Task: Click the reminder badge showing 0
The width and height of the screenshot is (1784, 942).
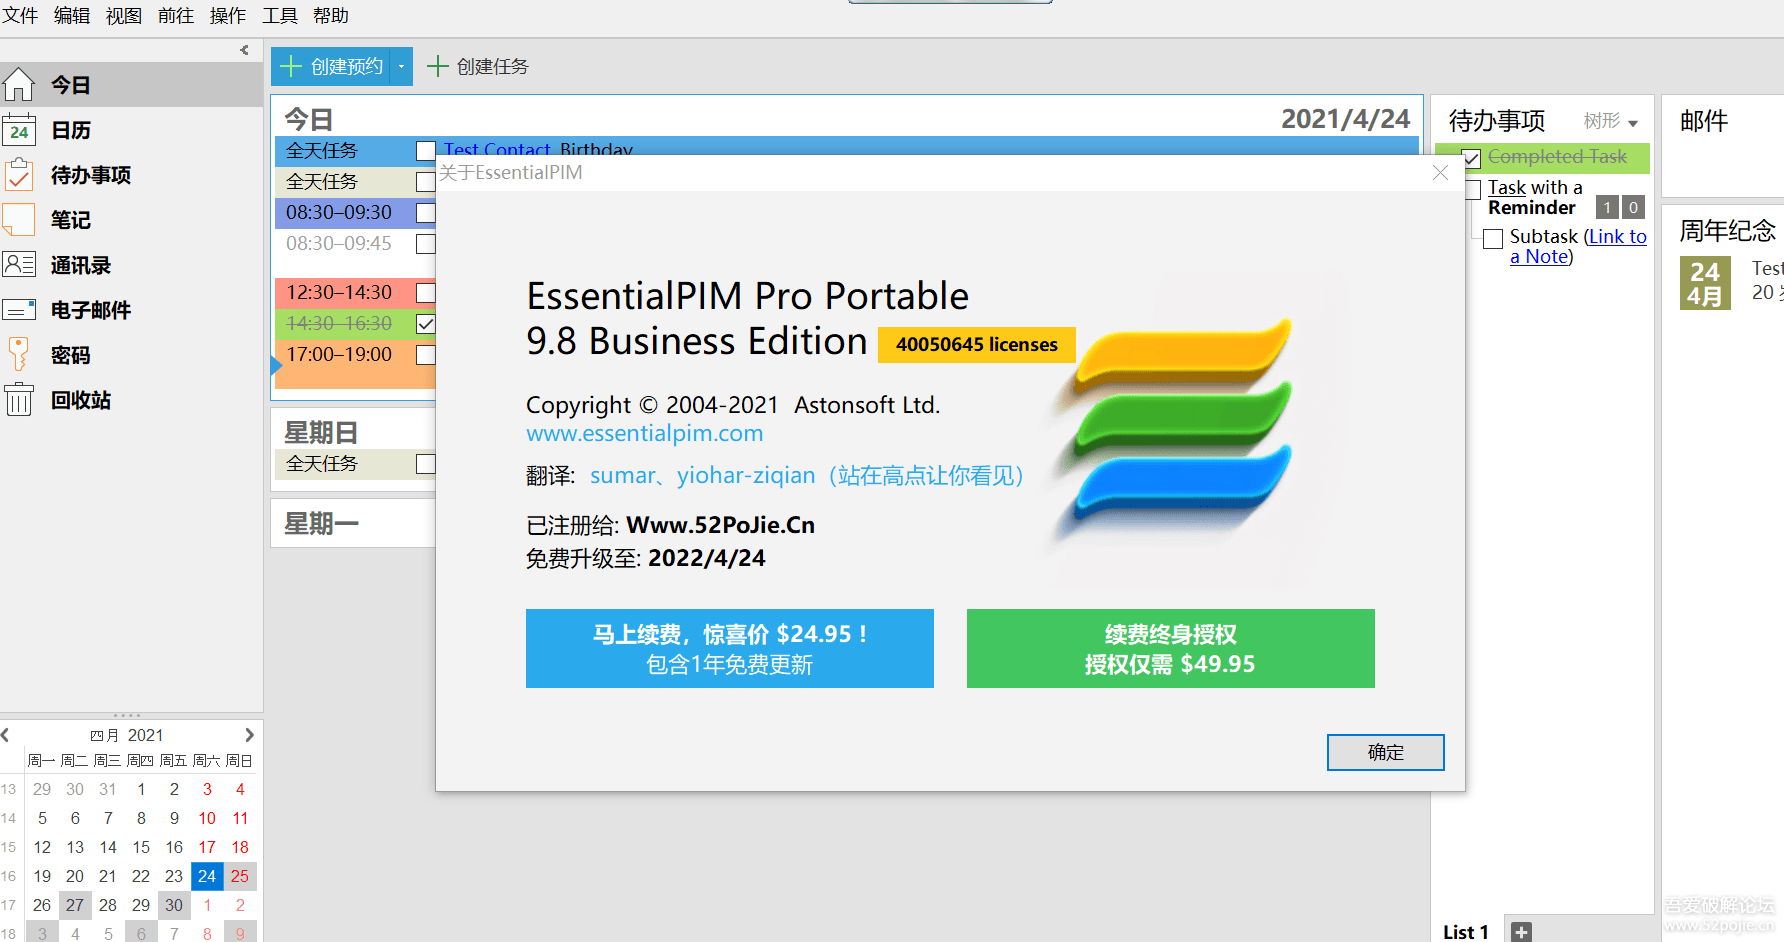Action: click(x=1633, y=207)
